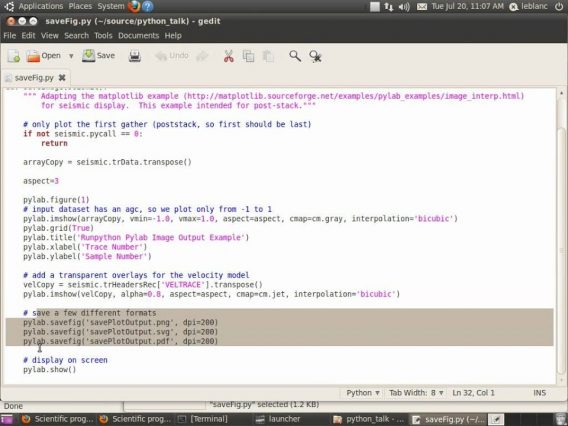Click the clock showing Tue Jul 20
The image size is (568, 426).
[467, 6]
